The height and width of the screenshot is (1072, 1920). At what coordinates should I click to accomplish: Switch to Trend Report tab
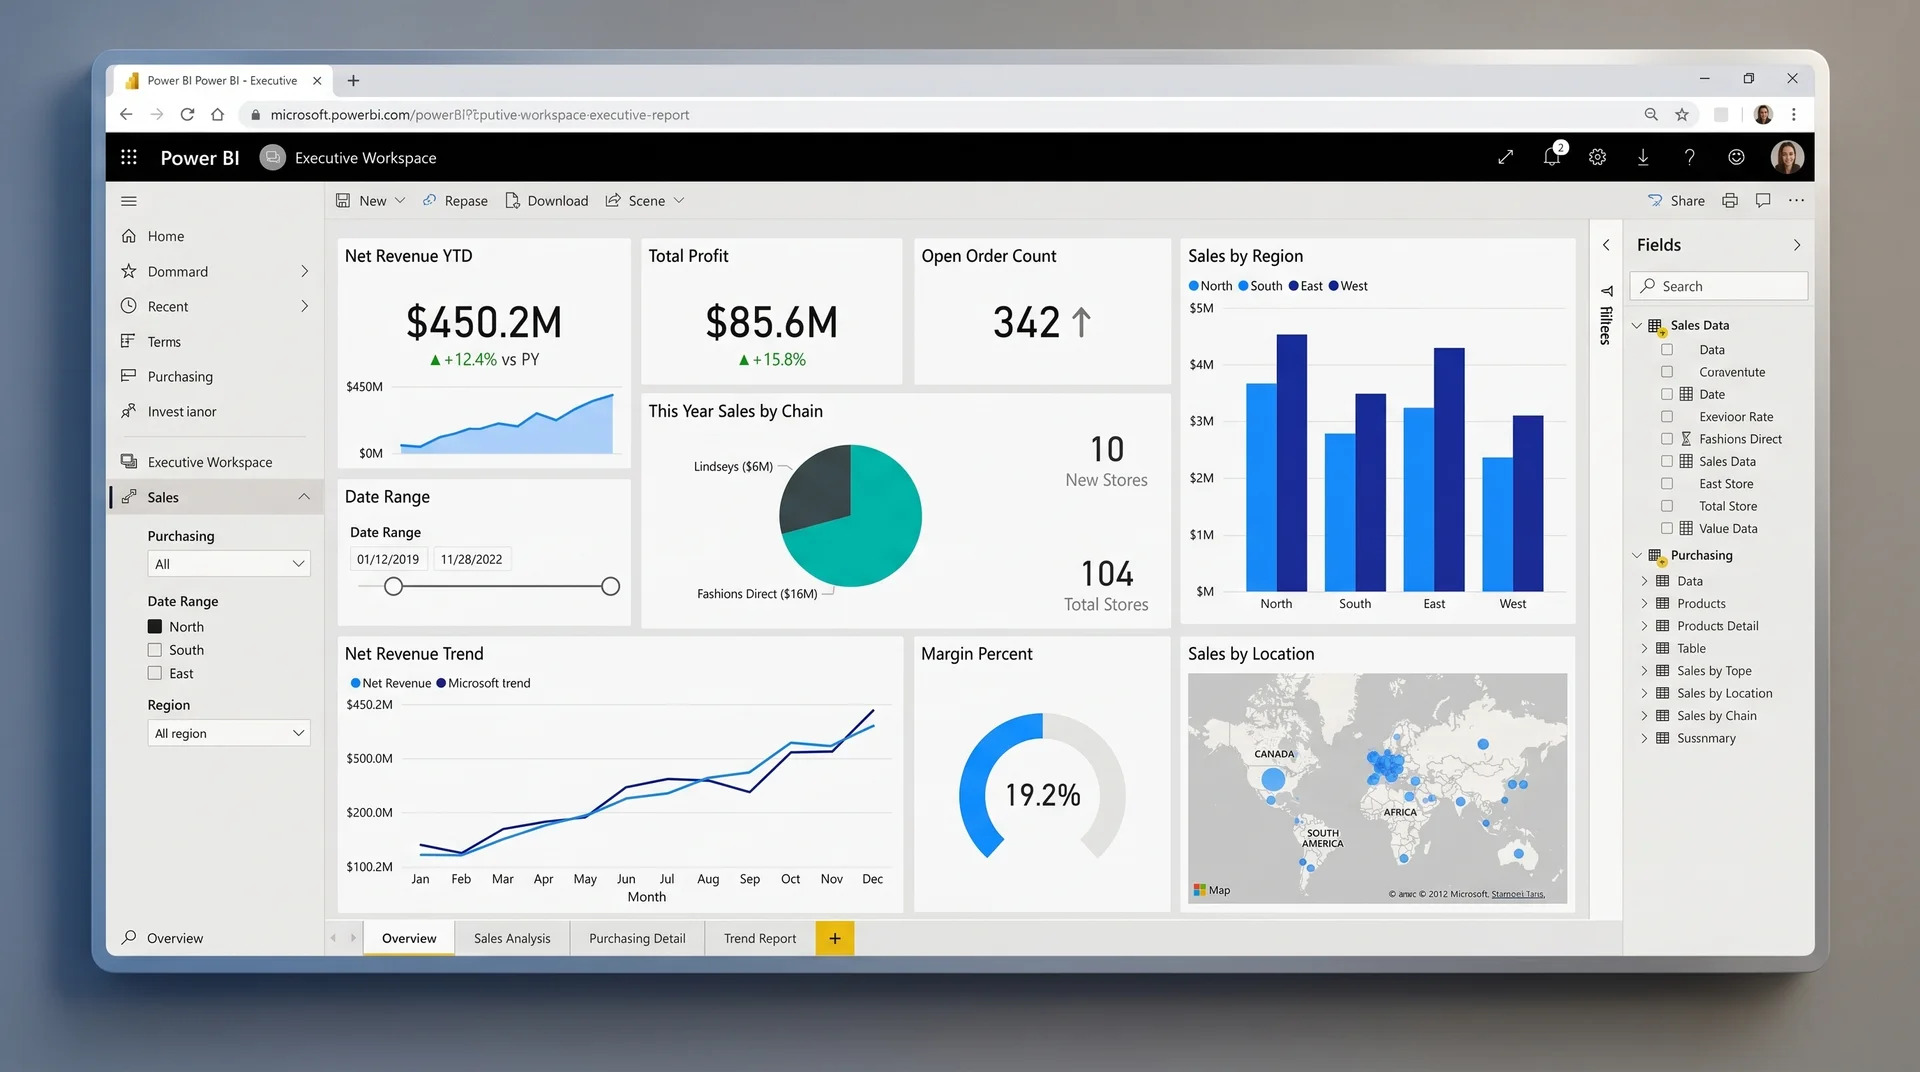[760, 938]
